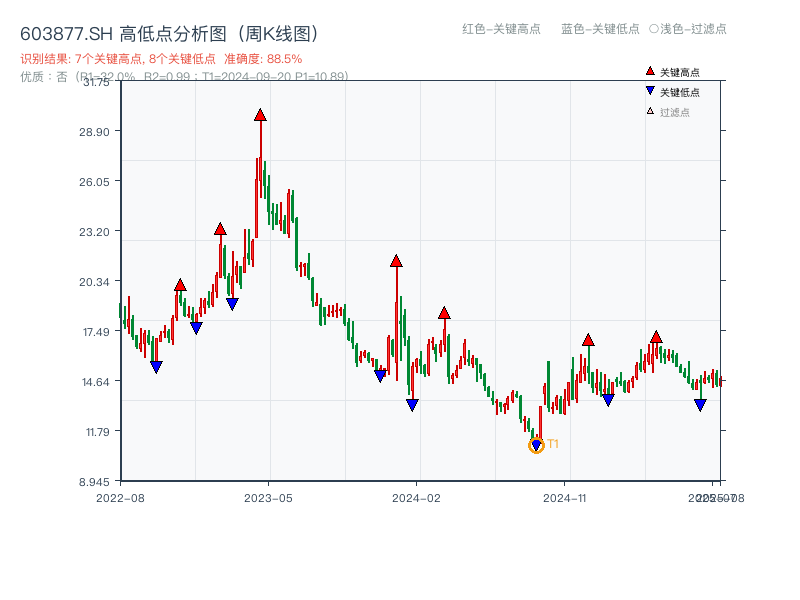800x600 pixels.
Task: Select the blue low triangle near 14.64 before 2024-02
Action: click(x=380, y=376)
